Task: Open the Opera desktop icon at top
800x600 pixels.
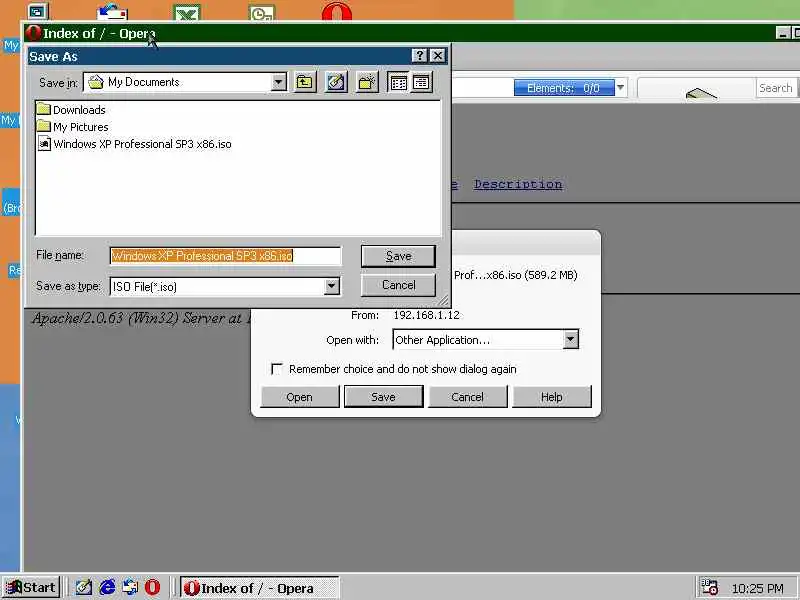Action: 337,11
